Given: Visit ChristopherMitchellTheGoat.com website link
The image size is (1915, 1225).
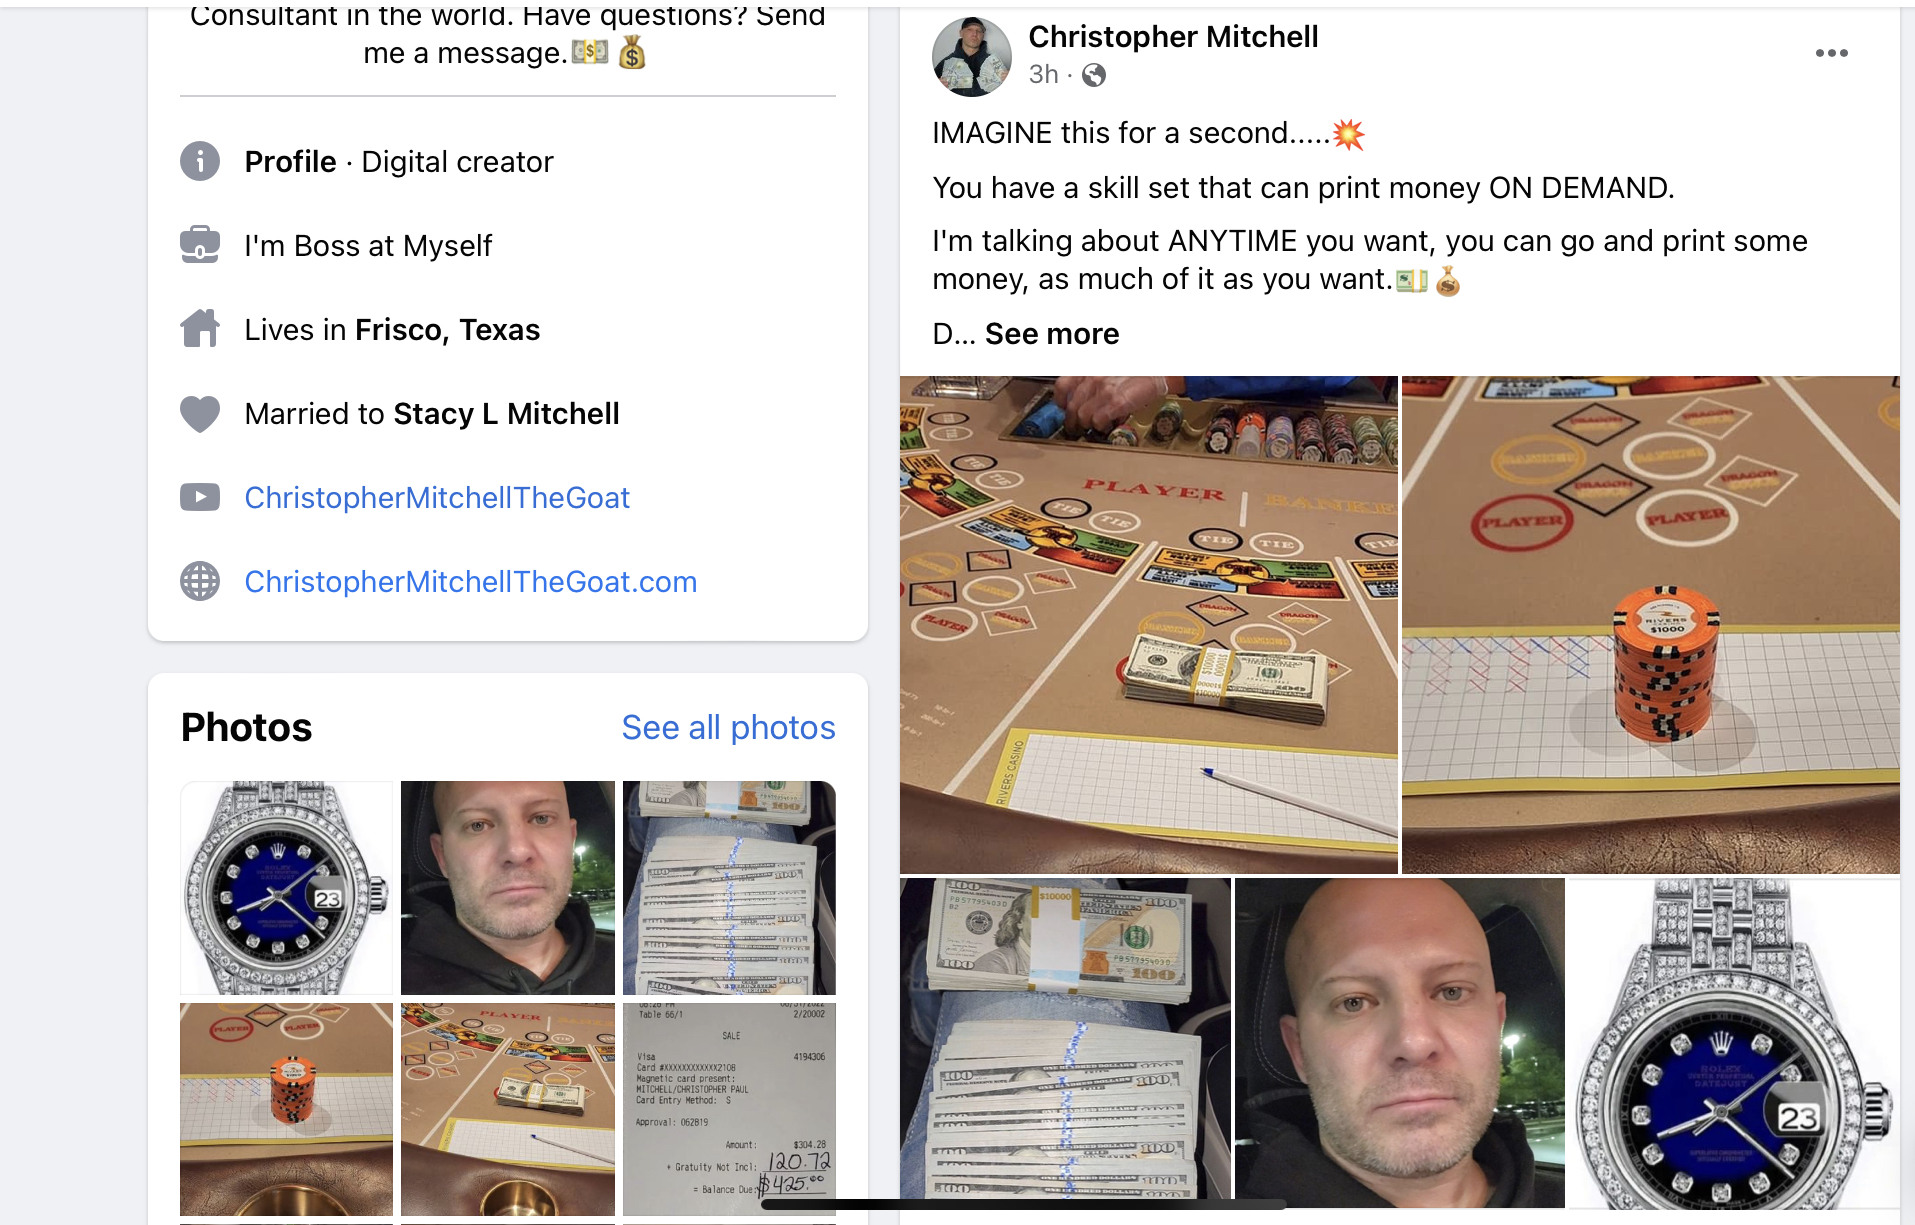Looking at the screenshot, I should click(x=471, y=582).
